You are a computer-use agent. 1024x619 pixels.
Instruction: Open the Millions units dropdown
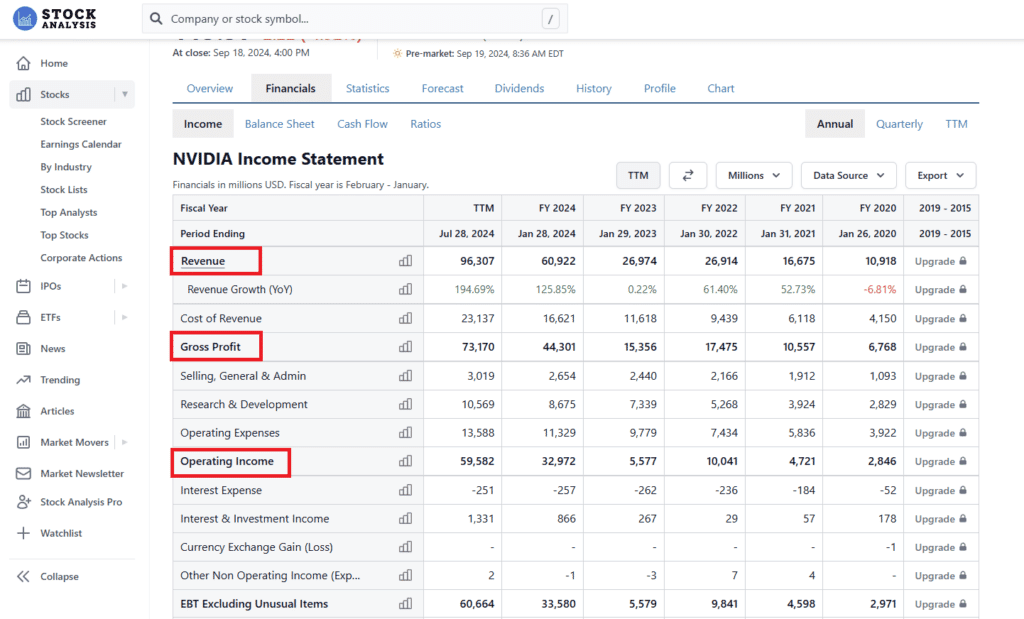[754, 175]
